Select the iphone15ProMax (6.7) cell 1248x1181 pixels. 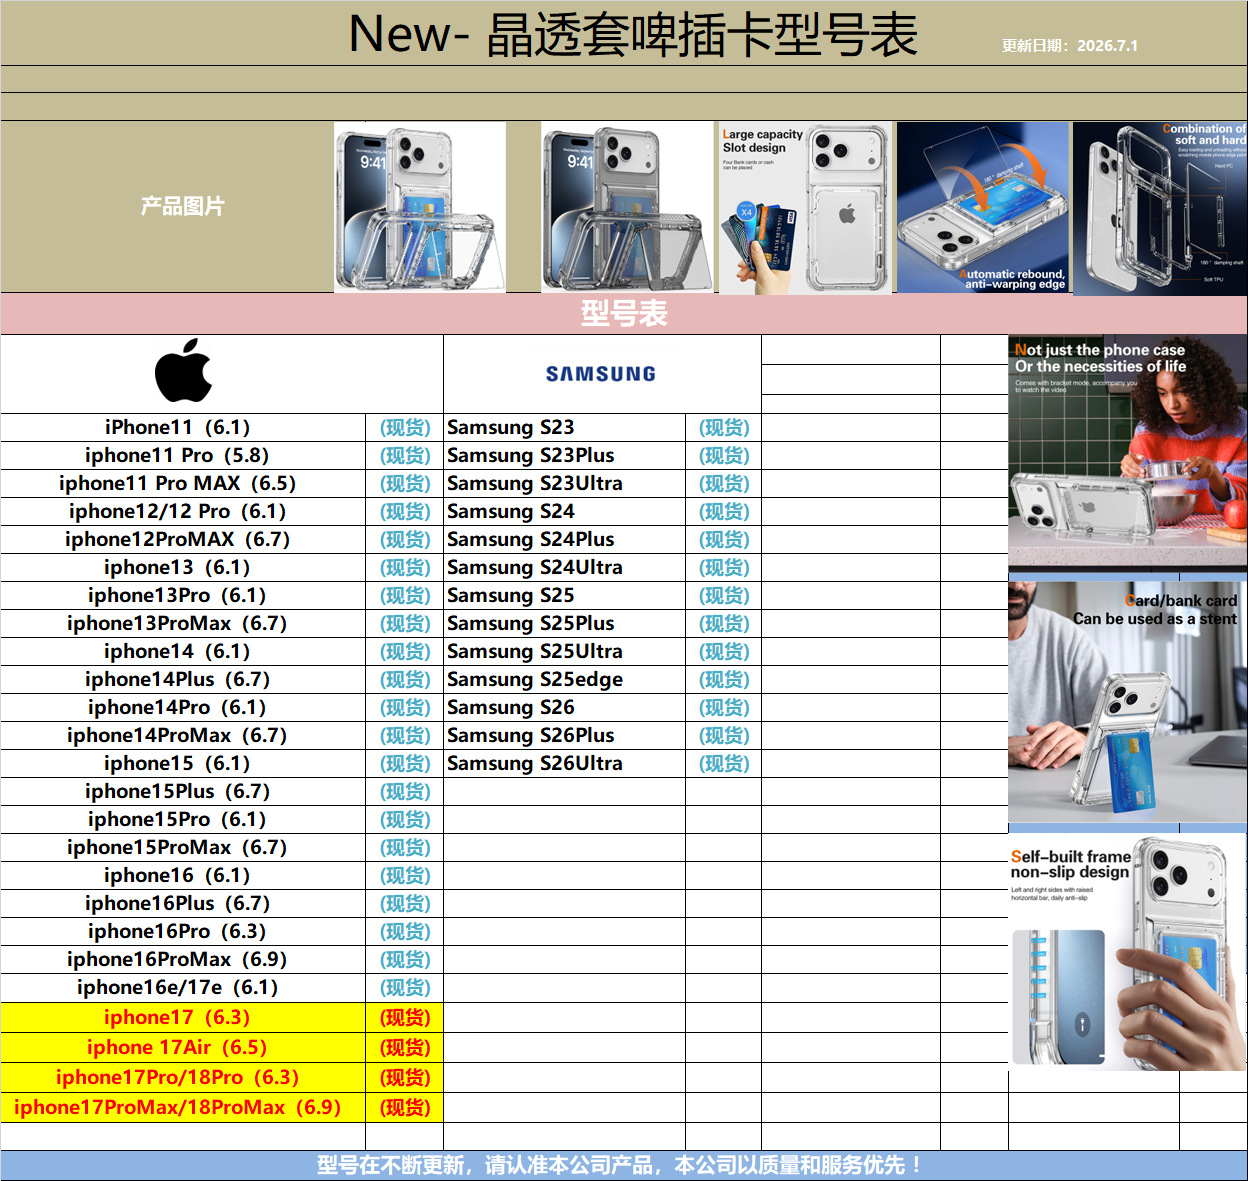pyautogui.click(x=183, y=848)
